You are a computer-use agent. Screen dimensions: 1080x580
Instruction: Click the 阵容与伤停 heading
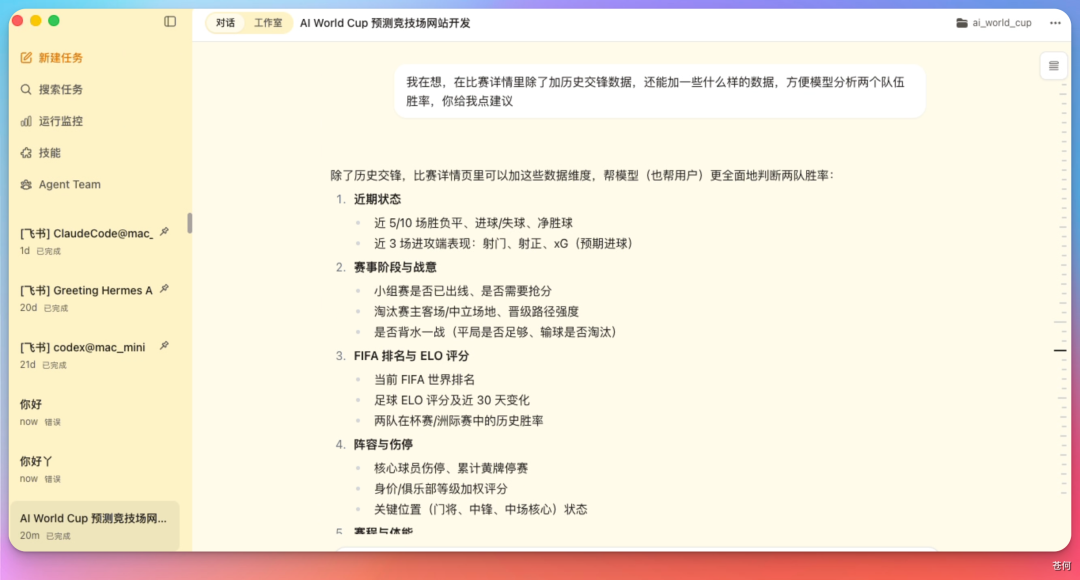[383, 445]
